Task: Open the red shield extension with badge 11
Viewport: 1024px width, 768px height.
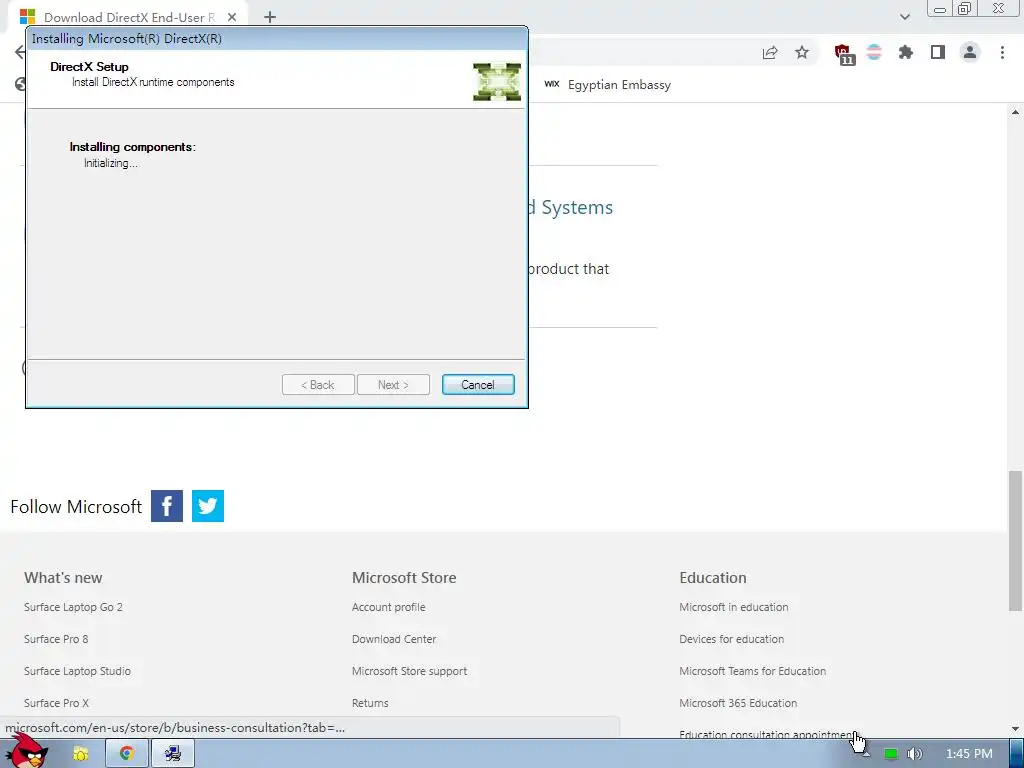Action: pyautogui.click(x=844, y=54)
